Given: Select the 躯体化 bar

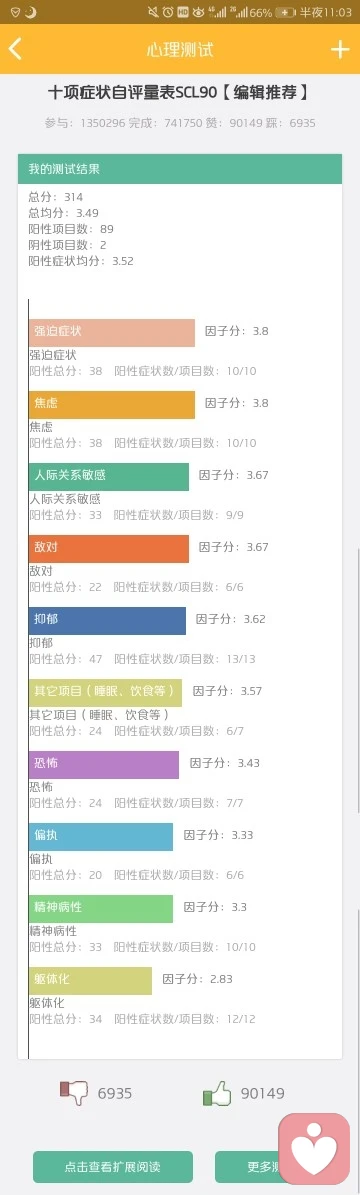Looking at the screenshot, I should click(x=90, y=980).
